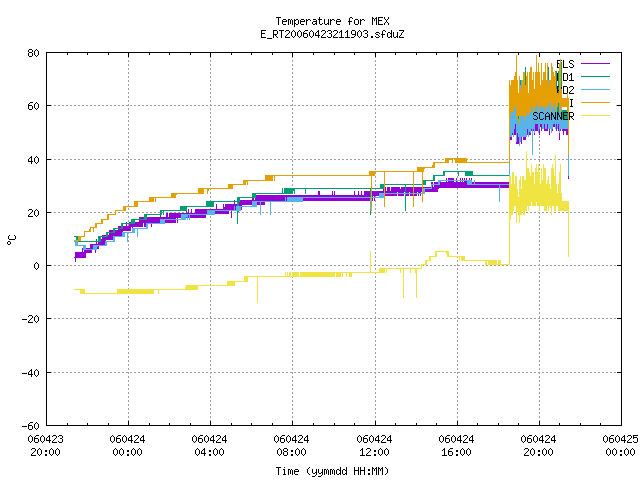Image resolution: width=640 pixels, height=480 pixels.
Task: Click the 060423 20:00 x-axis tick label
Action: [45, 446]
